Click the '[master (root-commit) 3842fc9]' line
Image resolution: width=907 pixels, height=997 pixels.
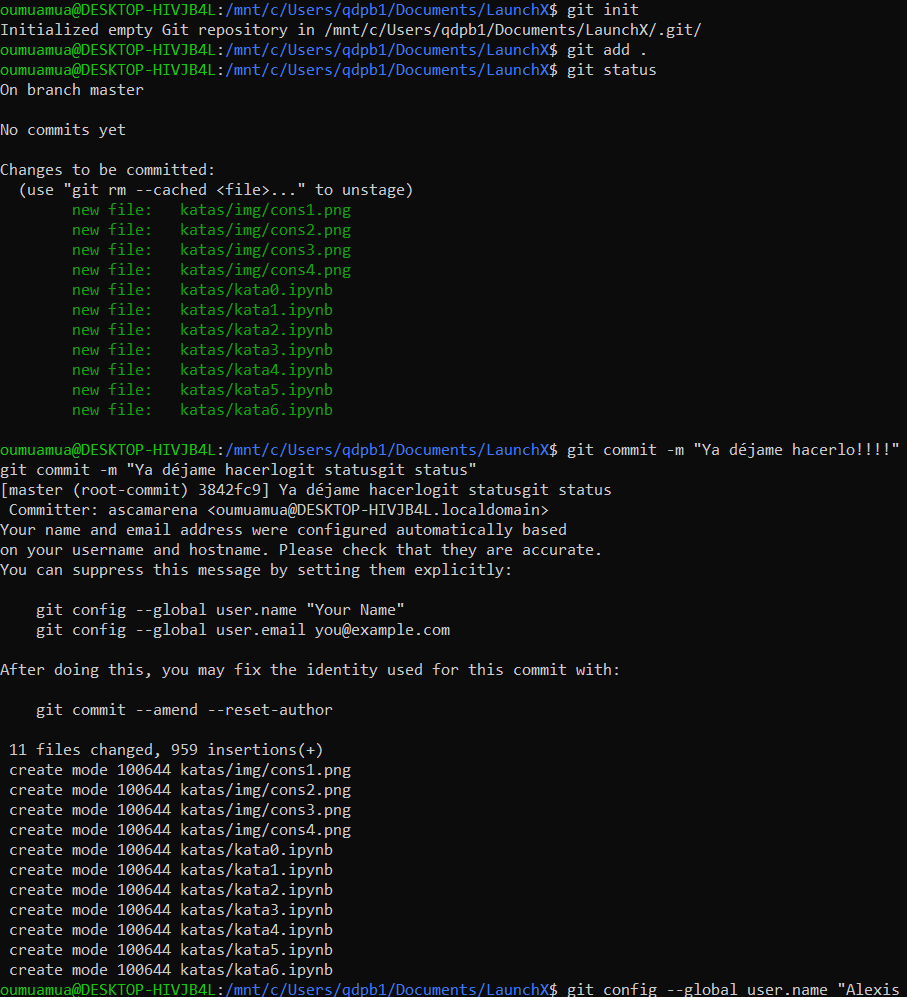305,490
